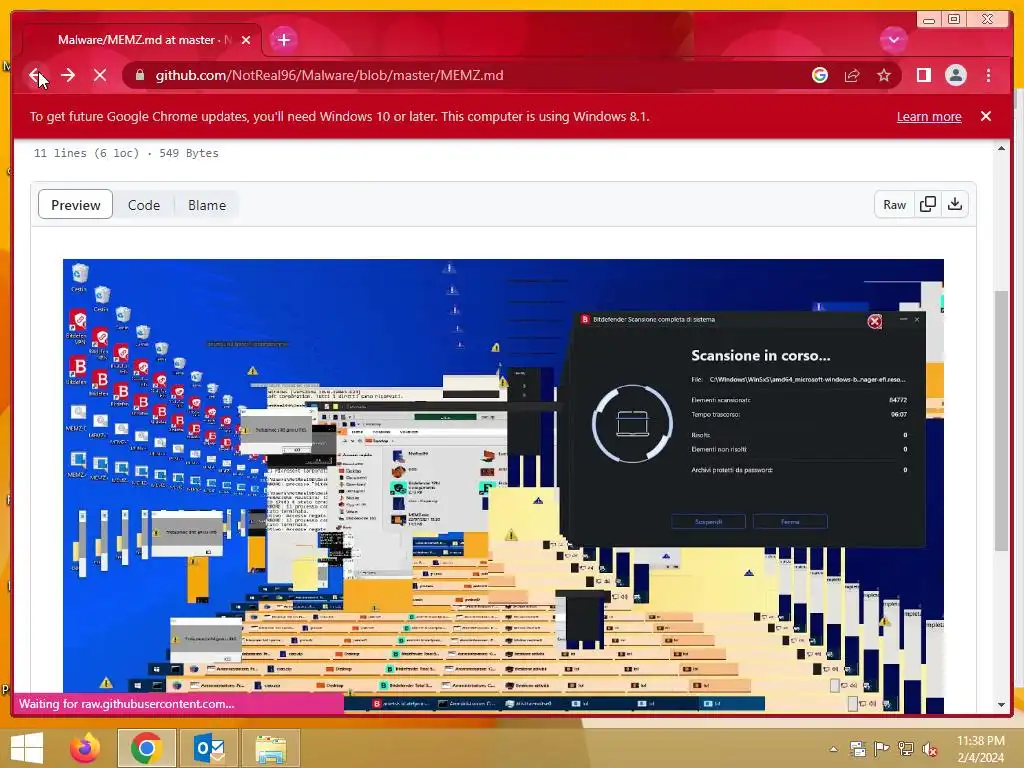Click the MEMZ screenshot image in the preview
Viewport: 1024px width, 768px height.
coord(503,486)
